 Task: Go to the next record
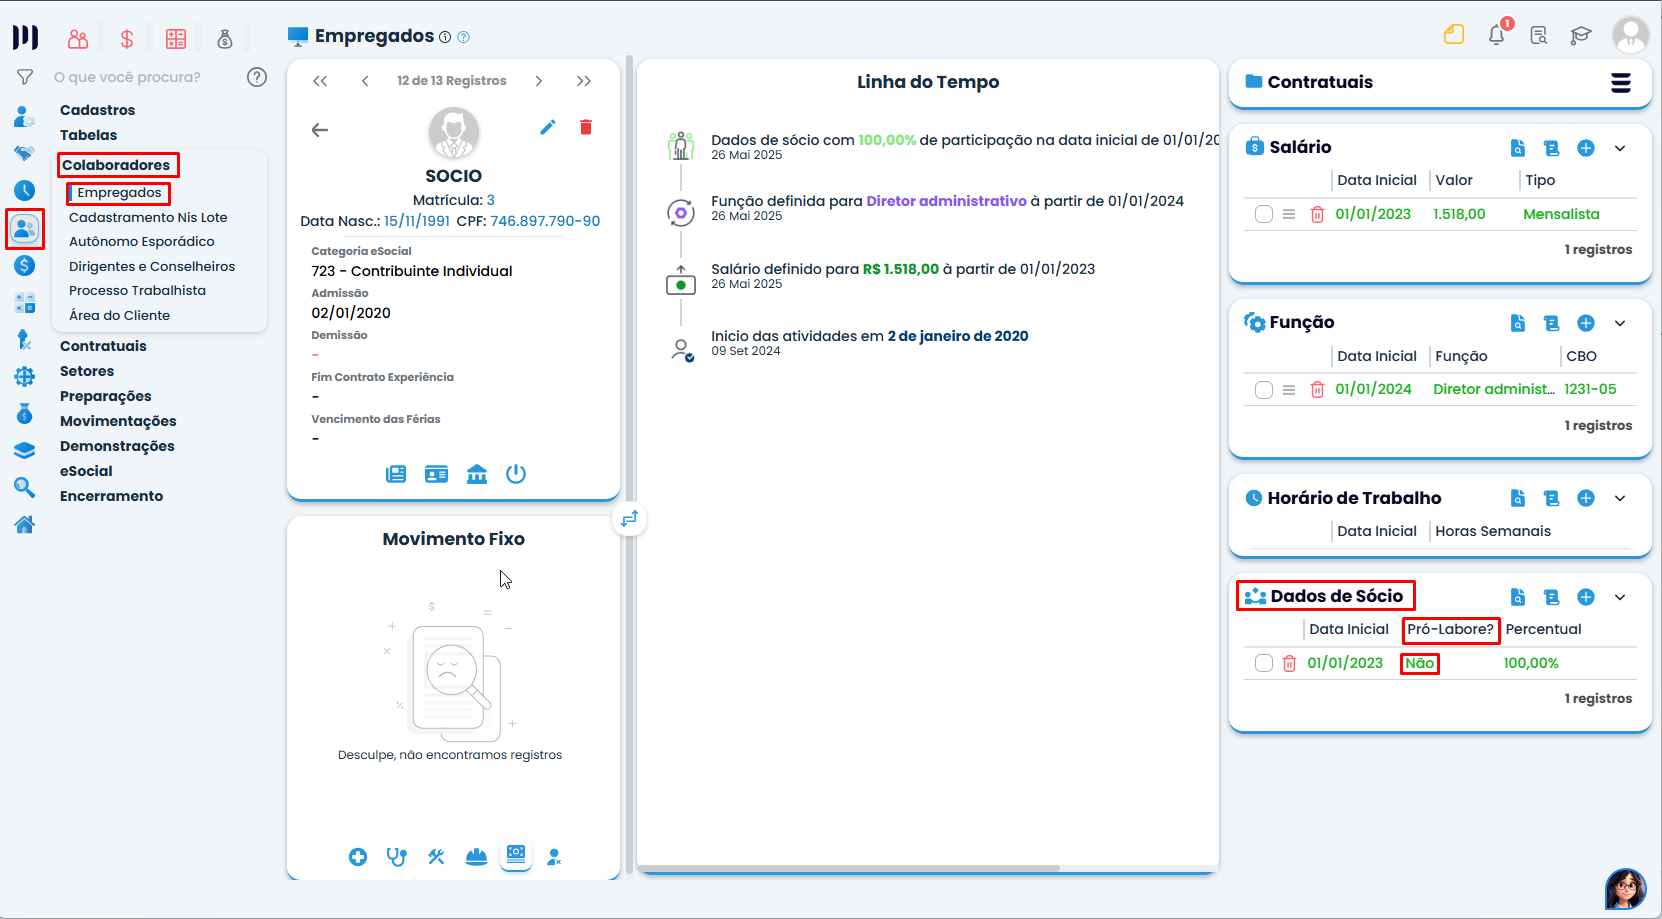pyautogui.click(x=538, y=81)
